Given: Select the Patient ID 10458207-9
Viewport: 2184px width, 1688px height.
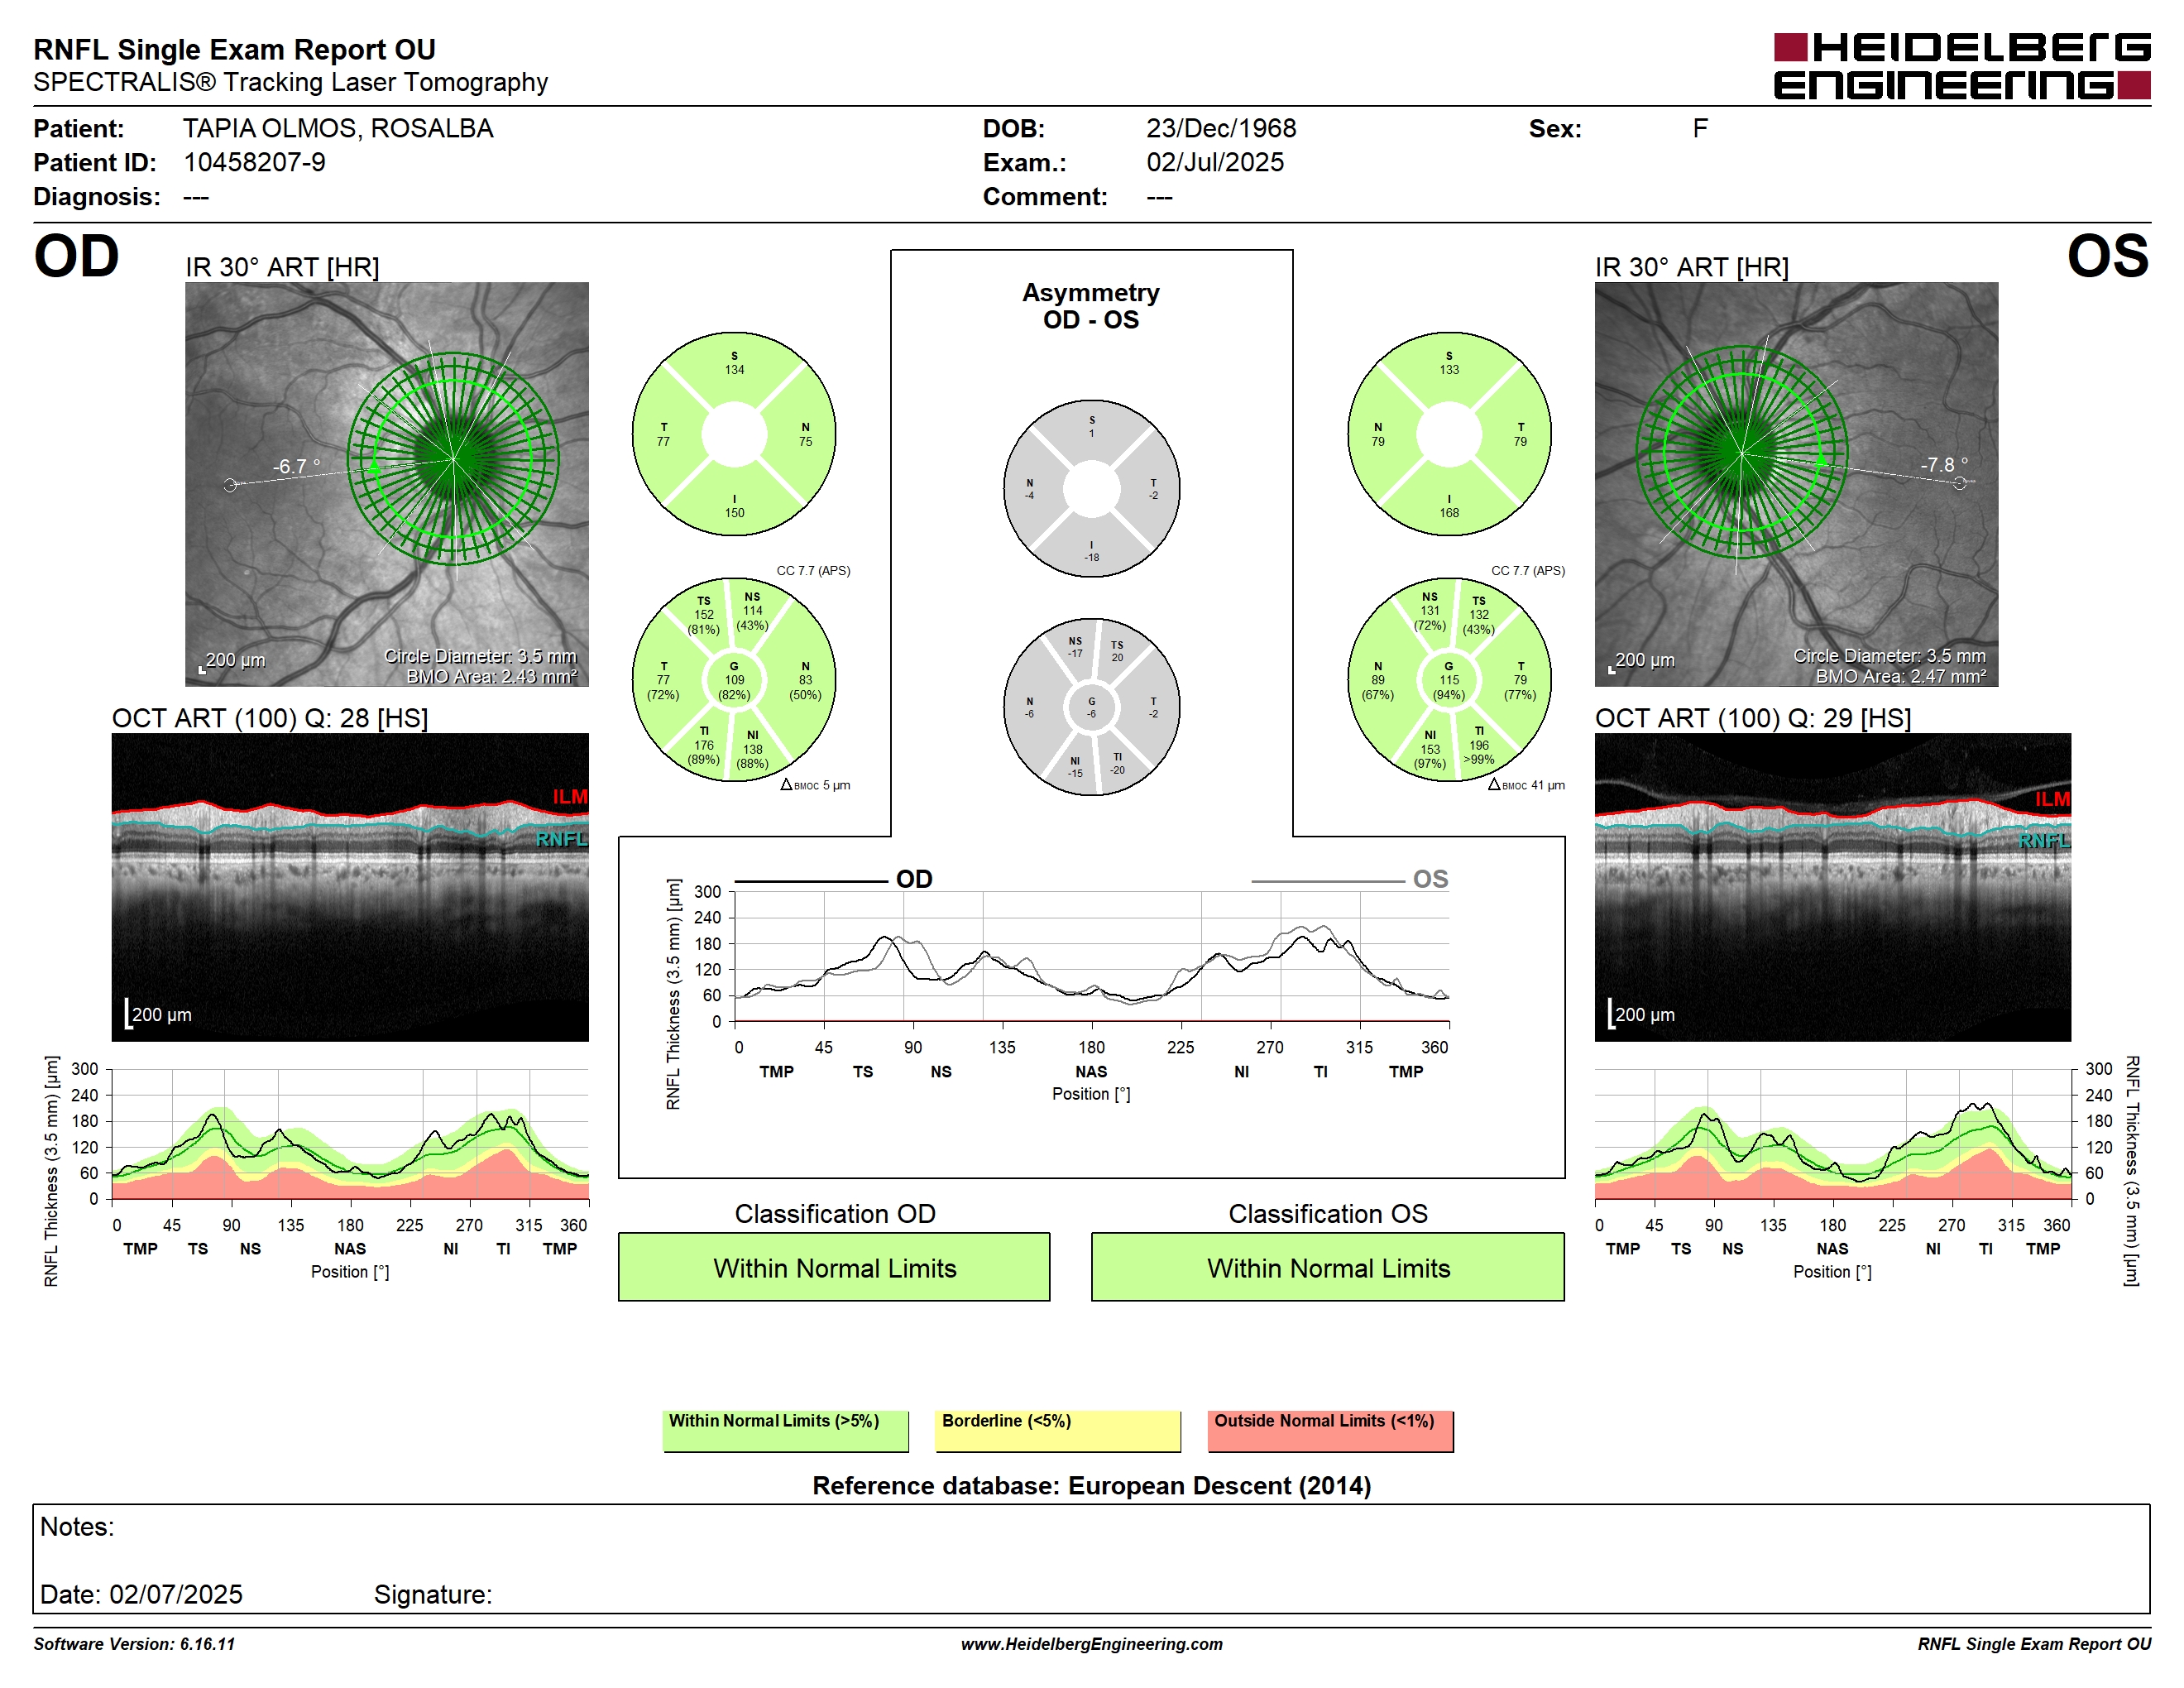Looking at the screenshot, I should (254, 162).
